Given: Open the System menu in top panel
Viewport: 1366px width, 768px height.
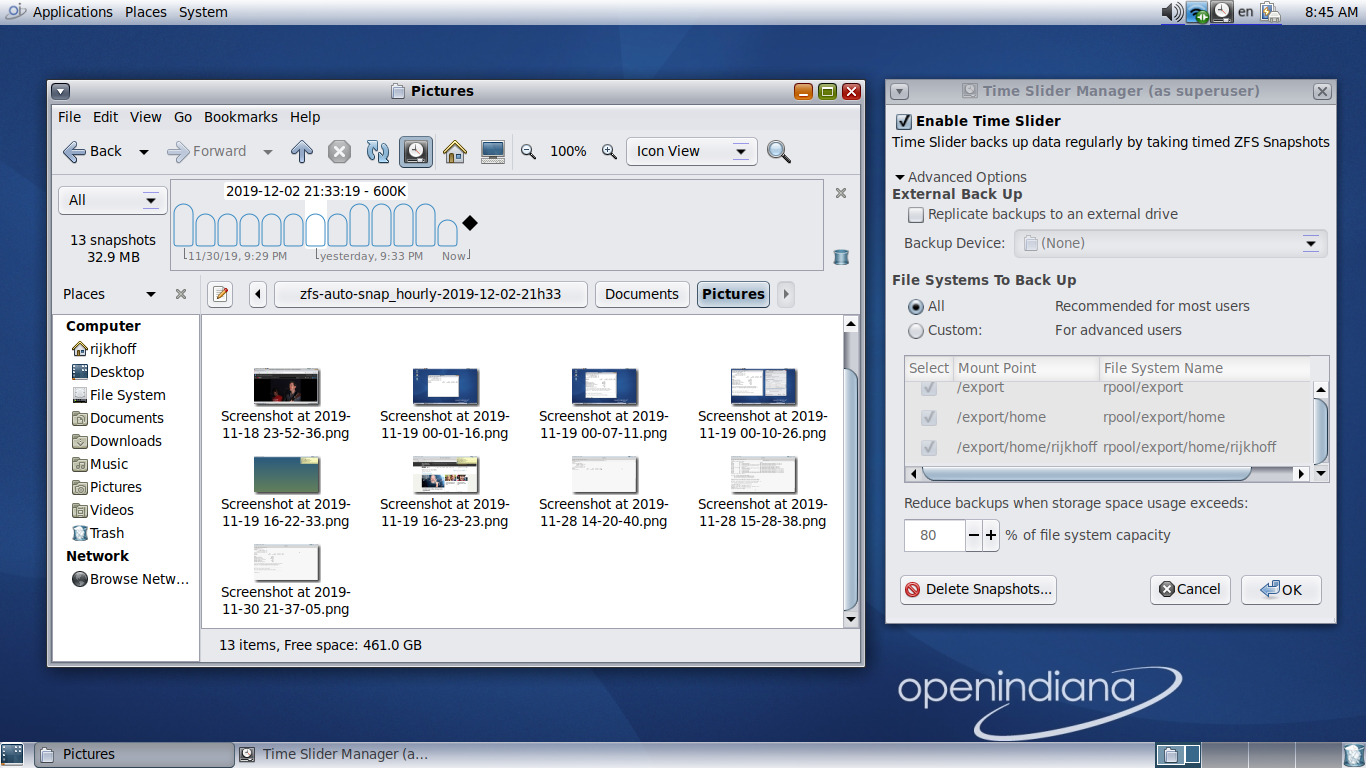Looking at the screenshot, I should click(203, 12).
